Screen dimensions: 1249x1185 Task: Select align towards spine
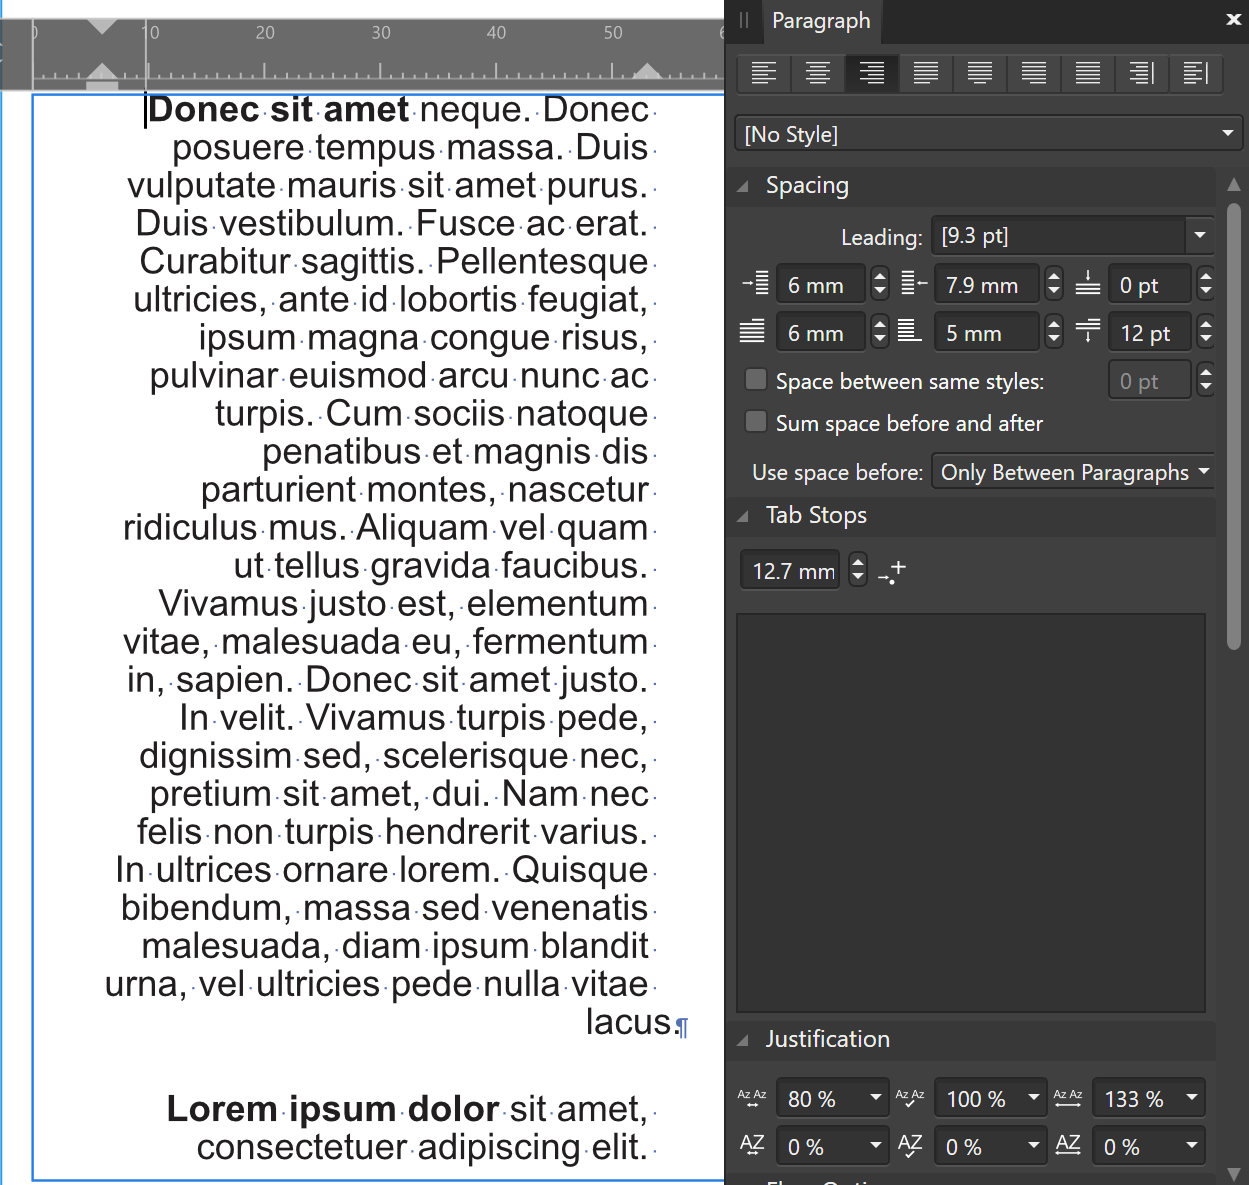(x=1141, y=73)
